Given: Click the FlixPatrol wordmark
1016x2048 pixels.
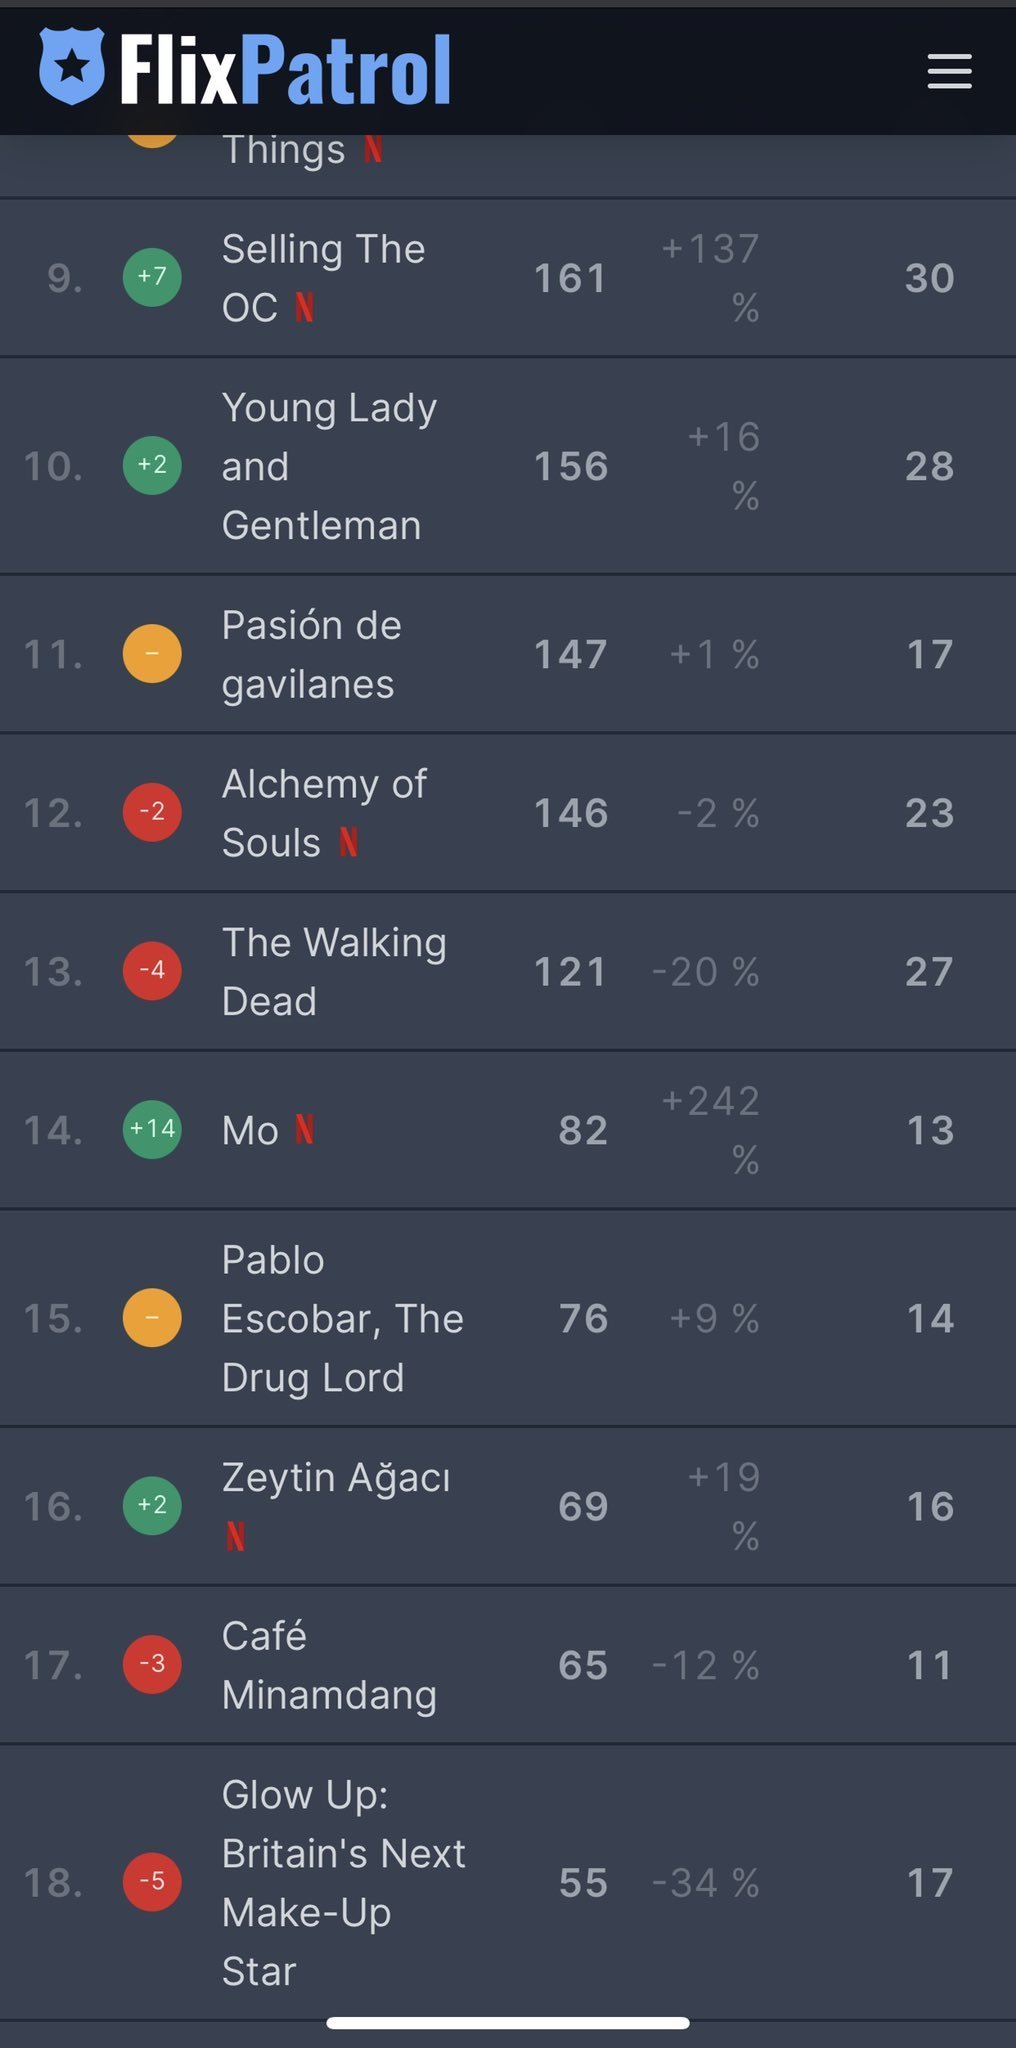Looking at the screenshot, I should [286, 69].
